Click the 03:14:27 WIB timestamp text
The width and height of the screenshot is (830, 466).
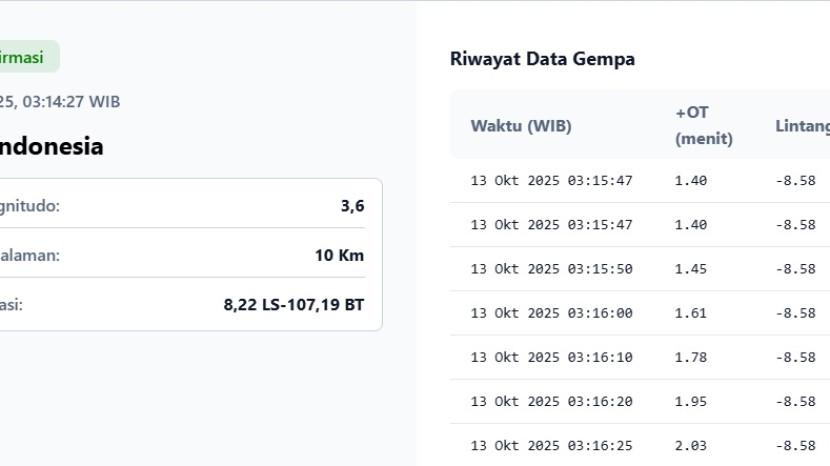60,101
